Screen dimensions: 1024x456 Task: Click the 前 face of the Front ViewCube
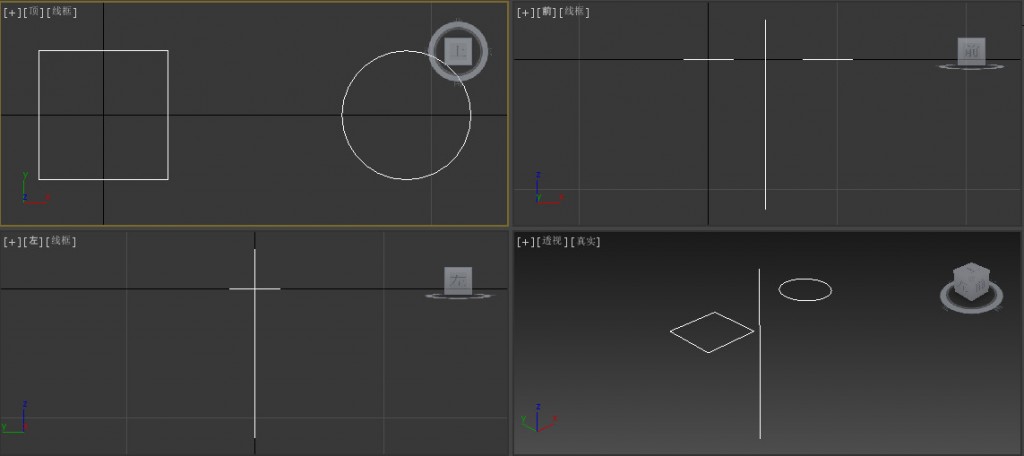click(971, 51)
